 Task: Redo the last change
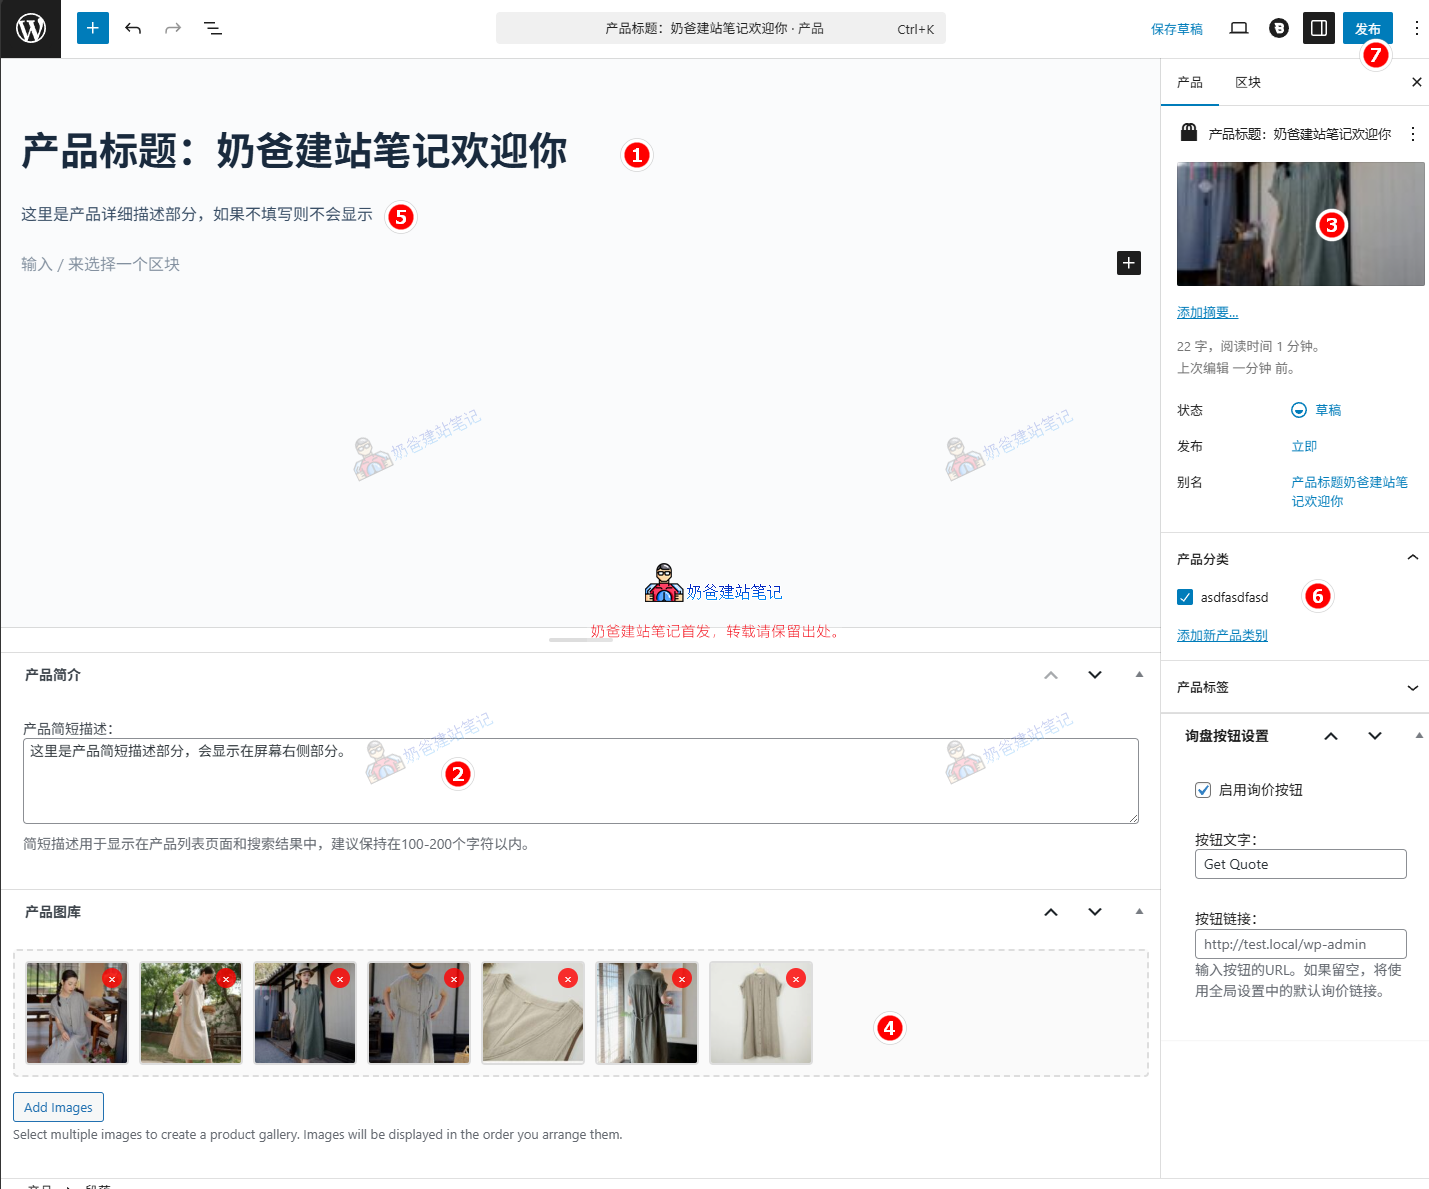coord(172,28)
